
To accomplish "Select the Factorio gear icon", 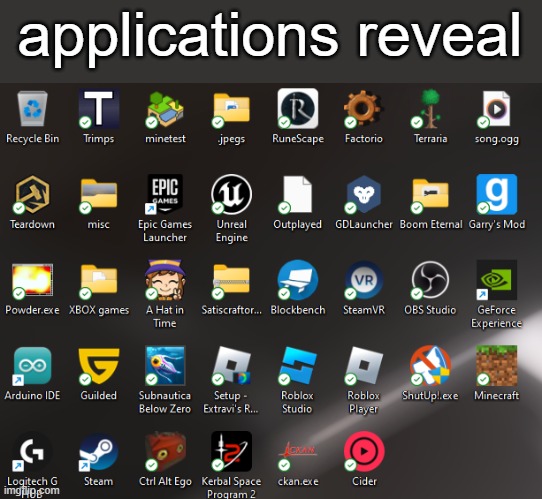I will coord(364,109).
